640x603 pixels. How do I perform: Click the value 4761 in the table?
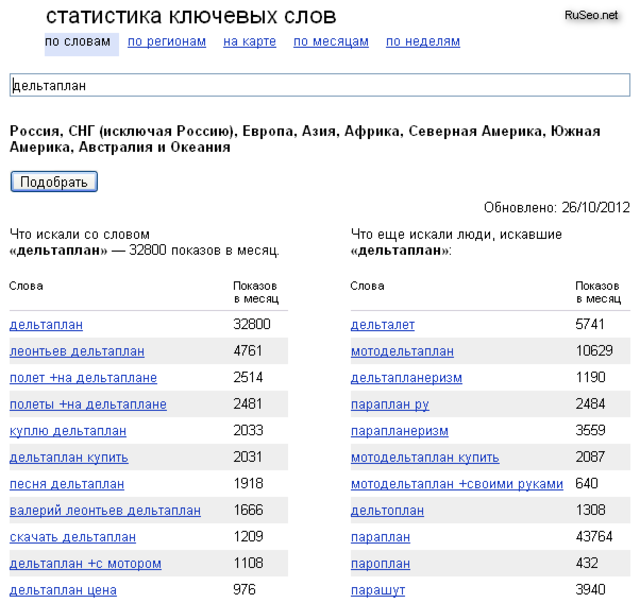point(247,351)
